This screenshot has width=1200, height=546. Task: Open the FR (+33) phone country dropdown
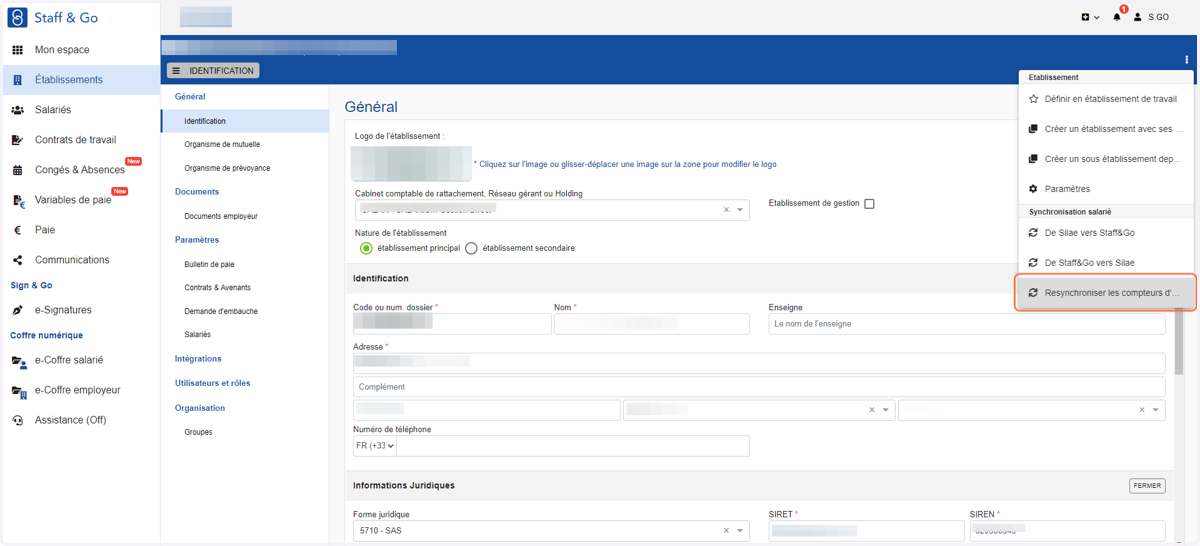coord(375,446)
